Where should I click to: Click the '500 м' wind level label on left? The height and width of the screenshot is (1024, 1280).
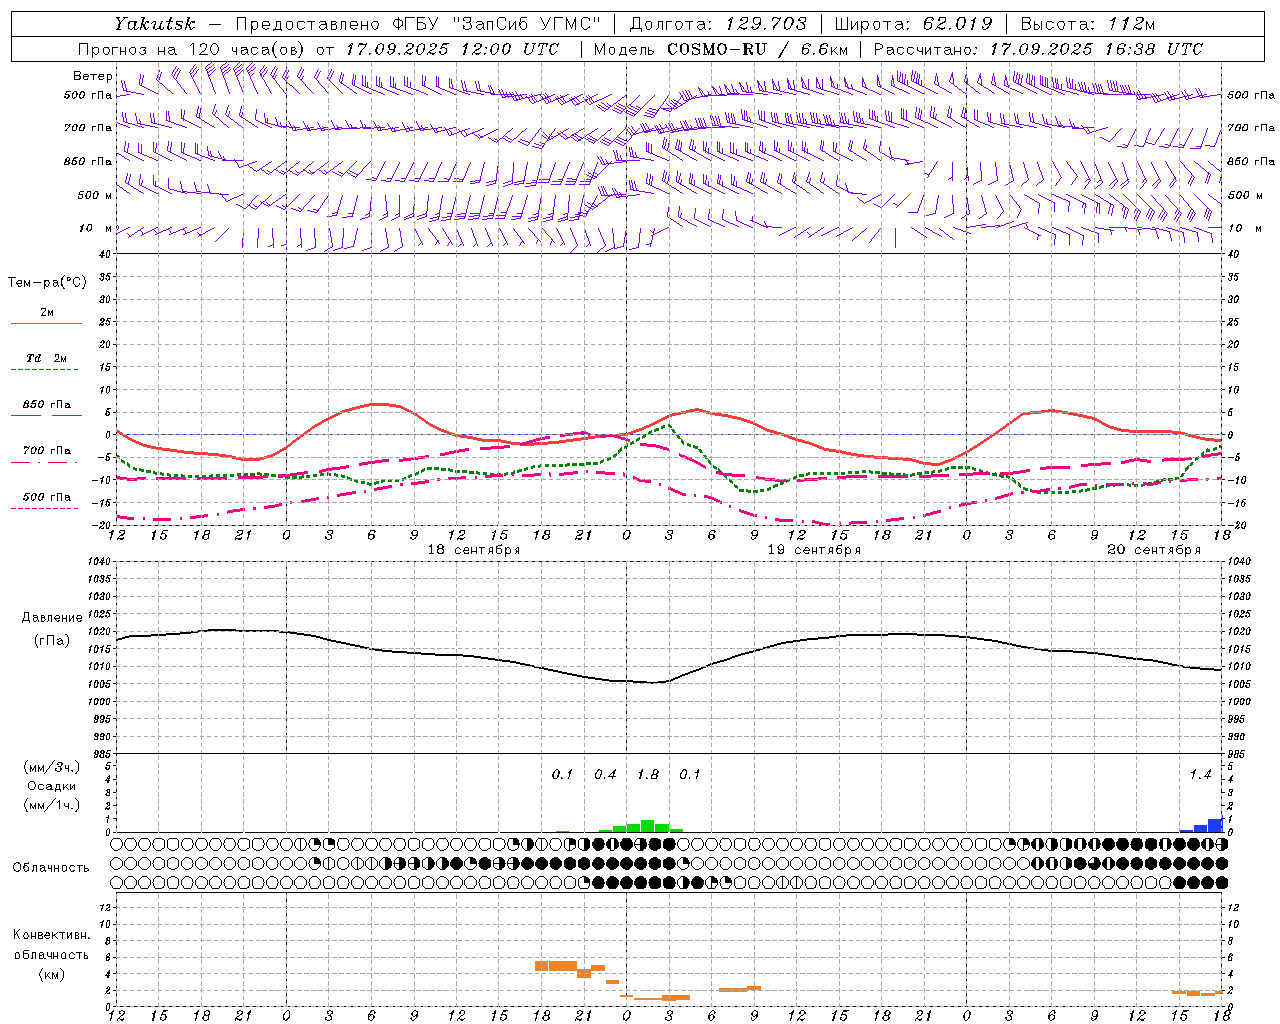(x=95, y=195)
